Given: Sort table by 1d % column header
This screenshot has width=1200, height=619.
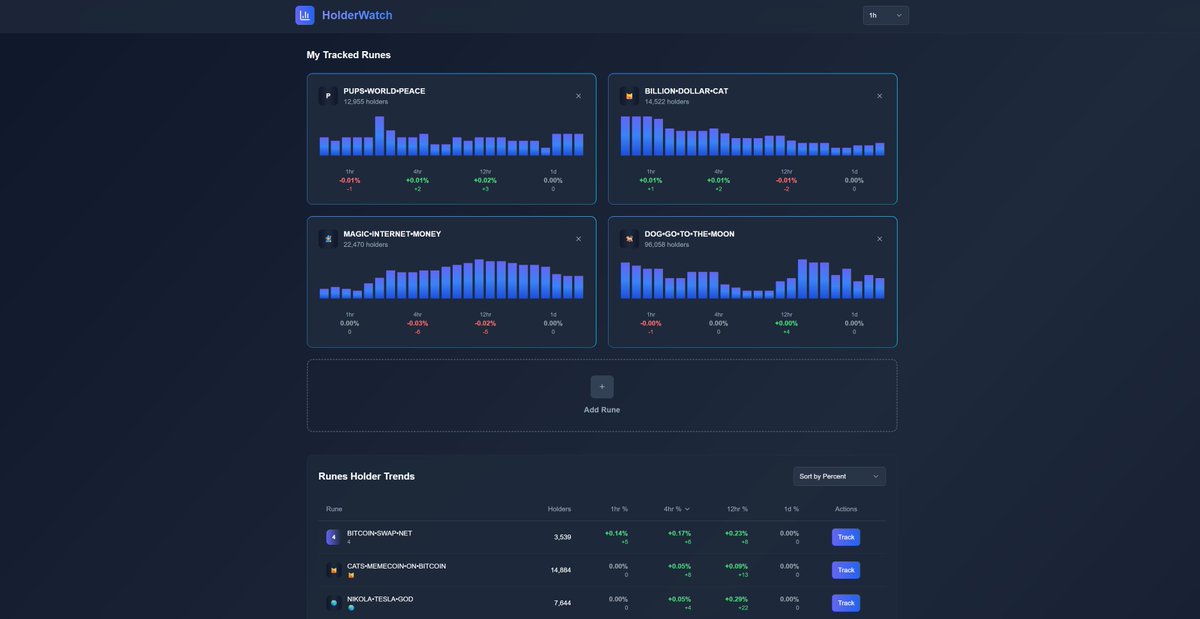Looking at the screenshot, I should 789,509.
